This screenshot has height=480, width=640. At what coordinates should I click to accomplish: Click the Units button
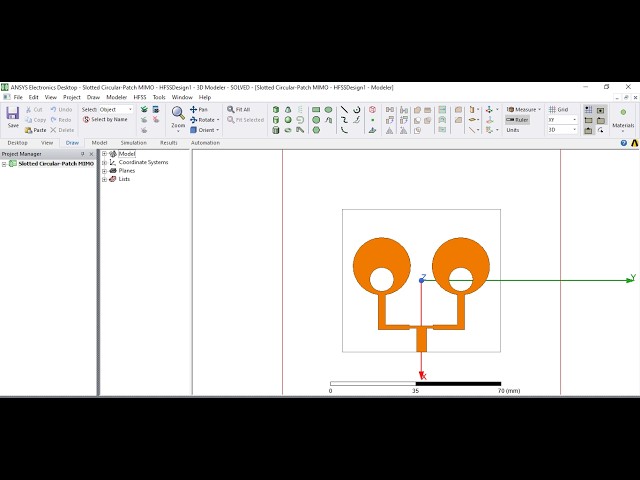[x=513, y=130]
